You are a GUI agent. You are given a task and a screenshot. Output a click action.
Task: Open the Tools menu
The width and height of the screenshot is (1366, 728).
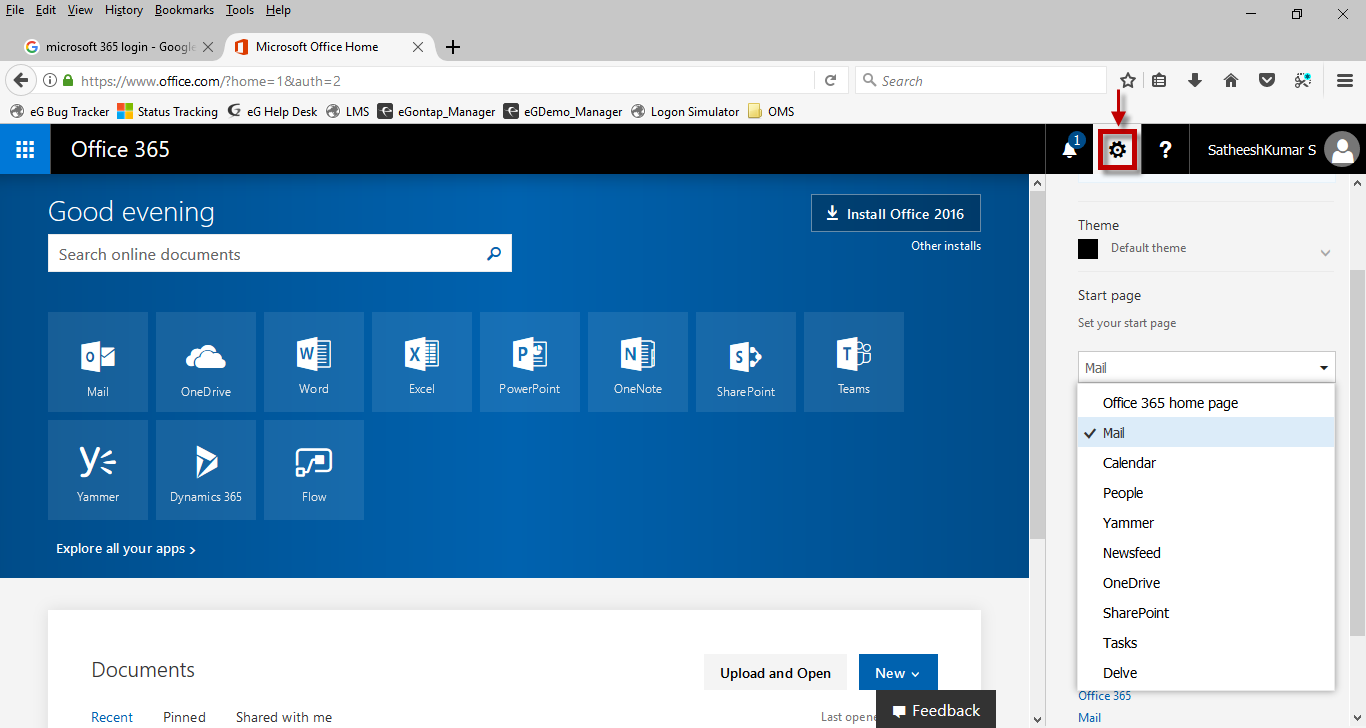[240, 10]
